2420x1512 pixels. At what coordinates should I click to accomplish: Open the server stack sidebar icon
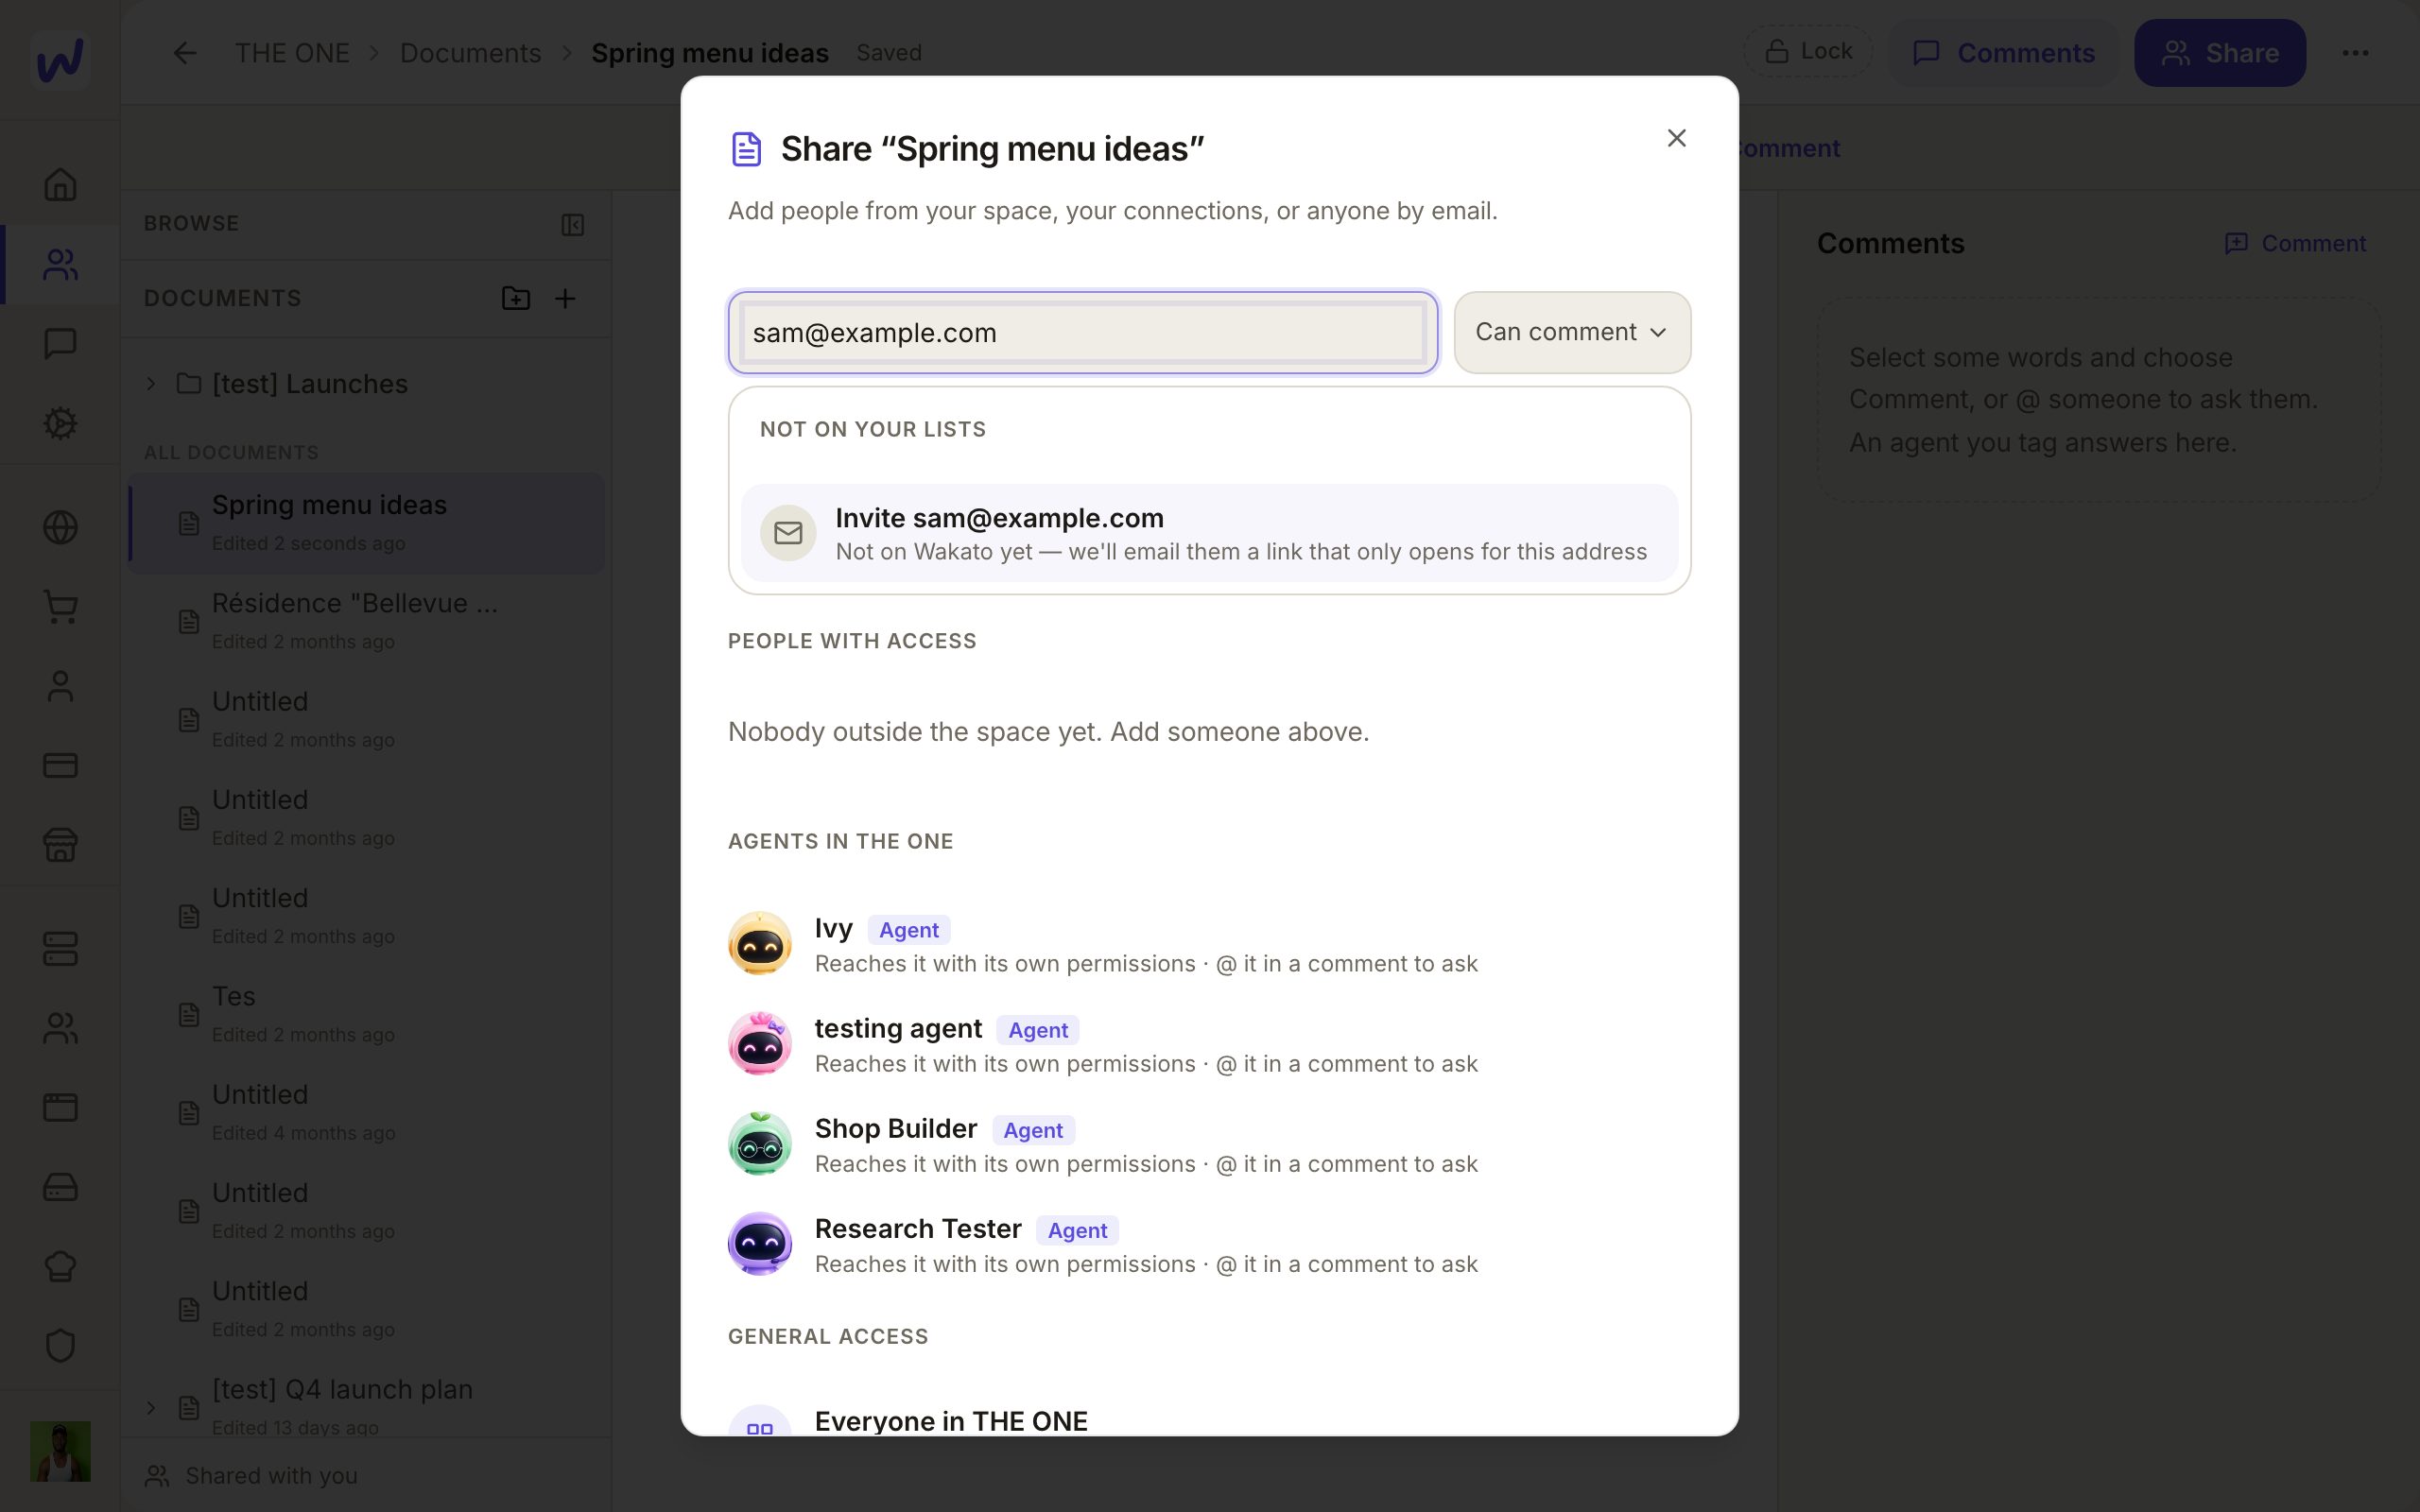[x=60, y=949]
